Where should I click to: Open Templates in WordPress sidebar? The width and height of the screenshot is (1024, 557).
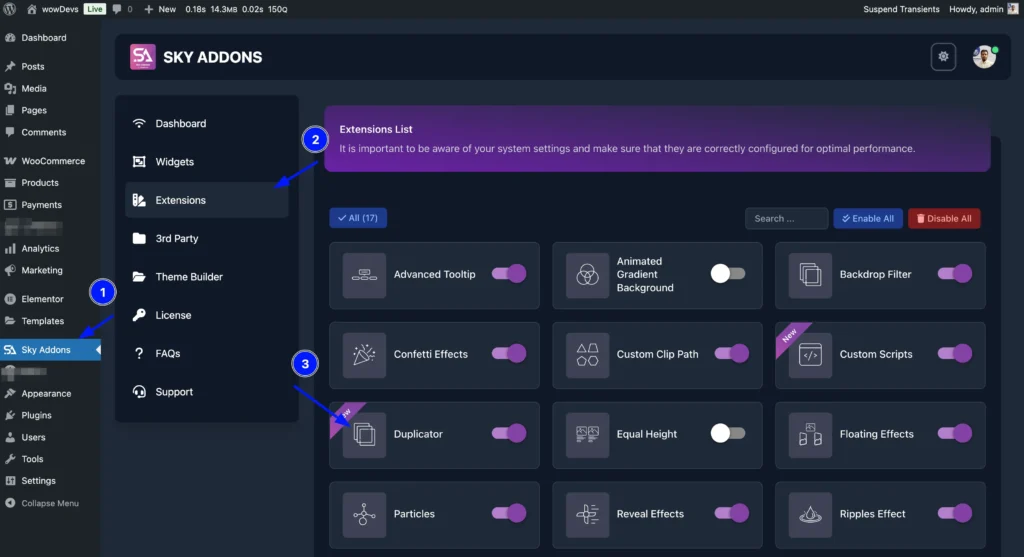click(50, 321)
